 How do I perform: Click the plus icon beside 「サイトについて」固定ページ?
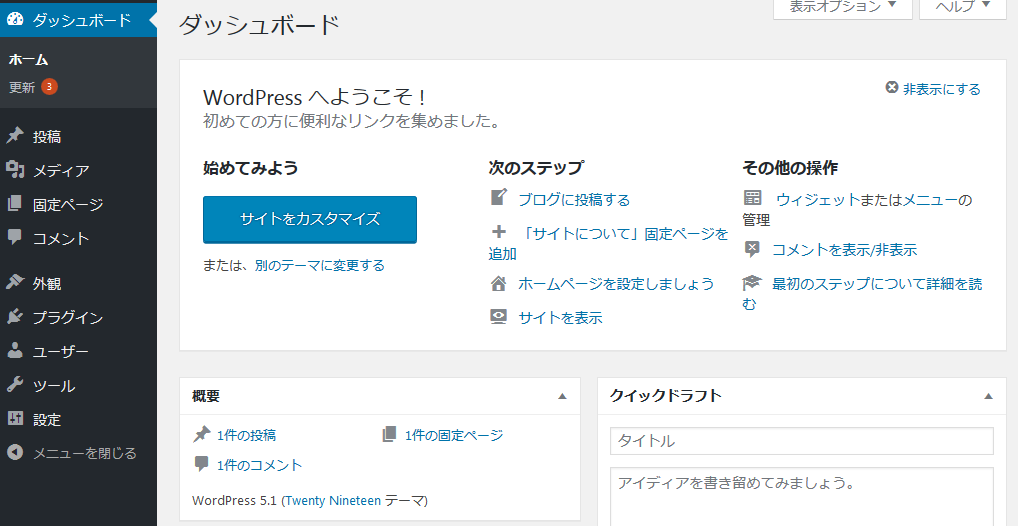pyautogui.click(x=499, y=232)
